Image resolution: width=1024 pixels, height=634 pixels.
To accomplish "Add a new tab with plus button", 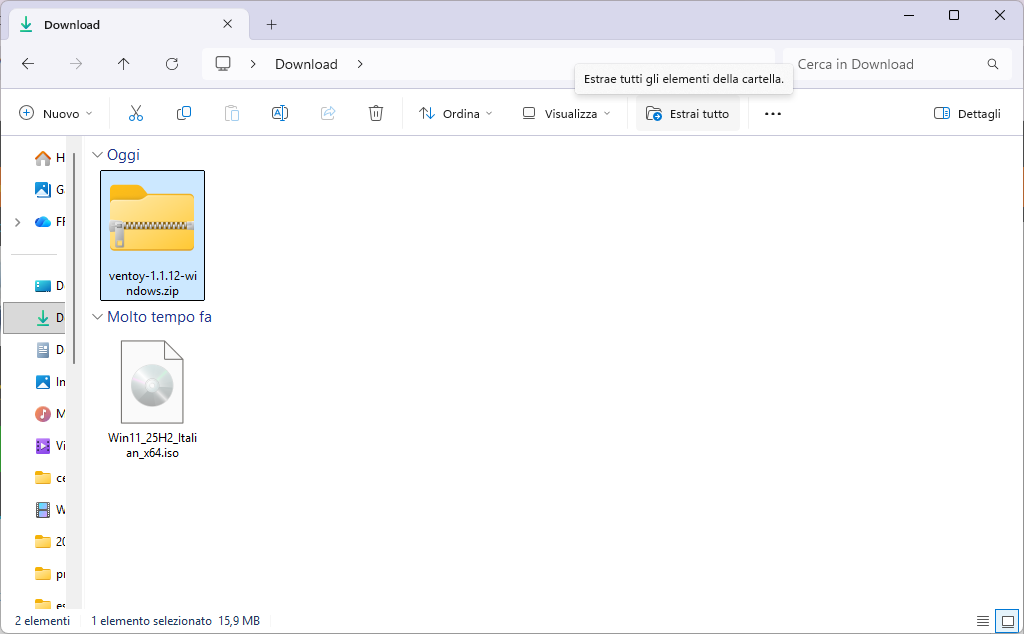I will (x=271, y=25).
